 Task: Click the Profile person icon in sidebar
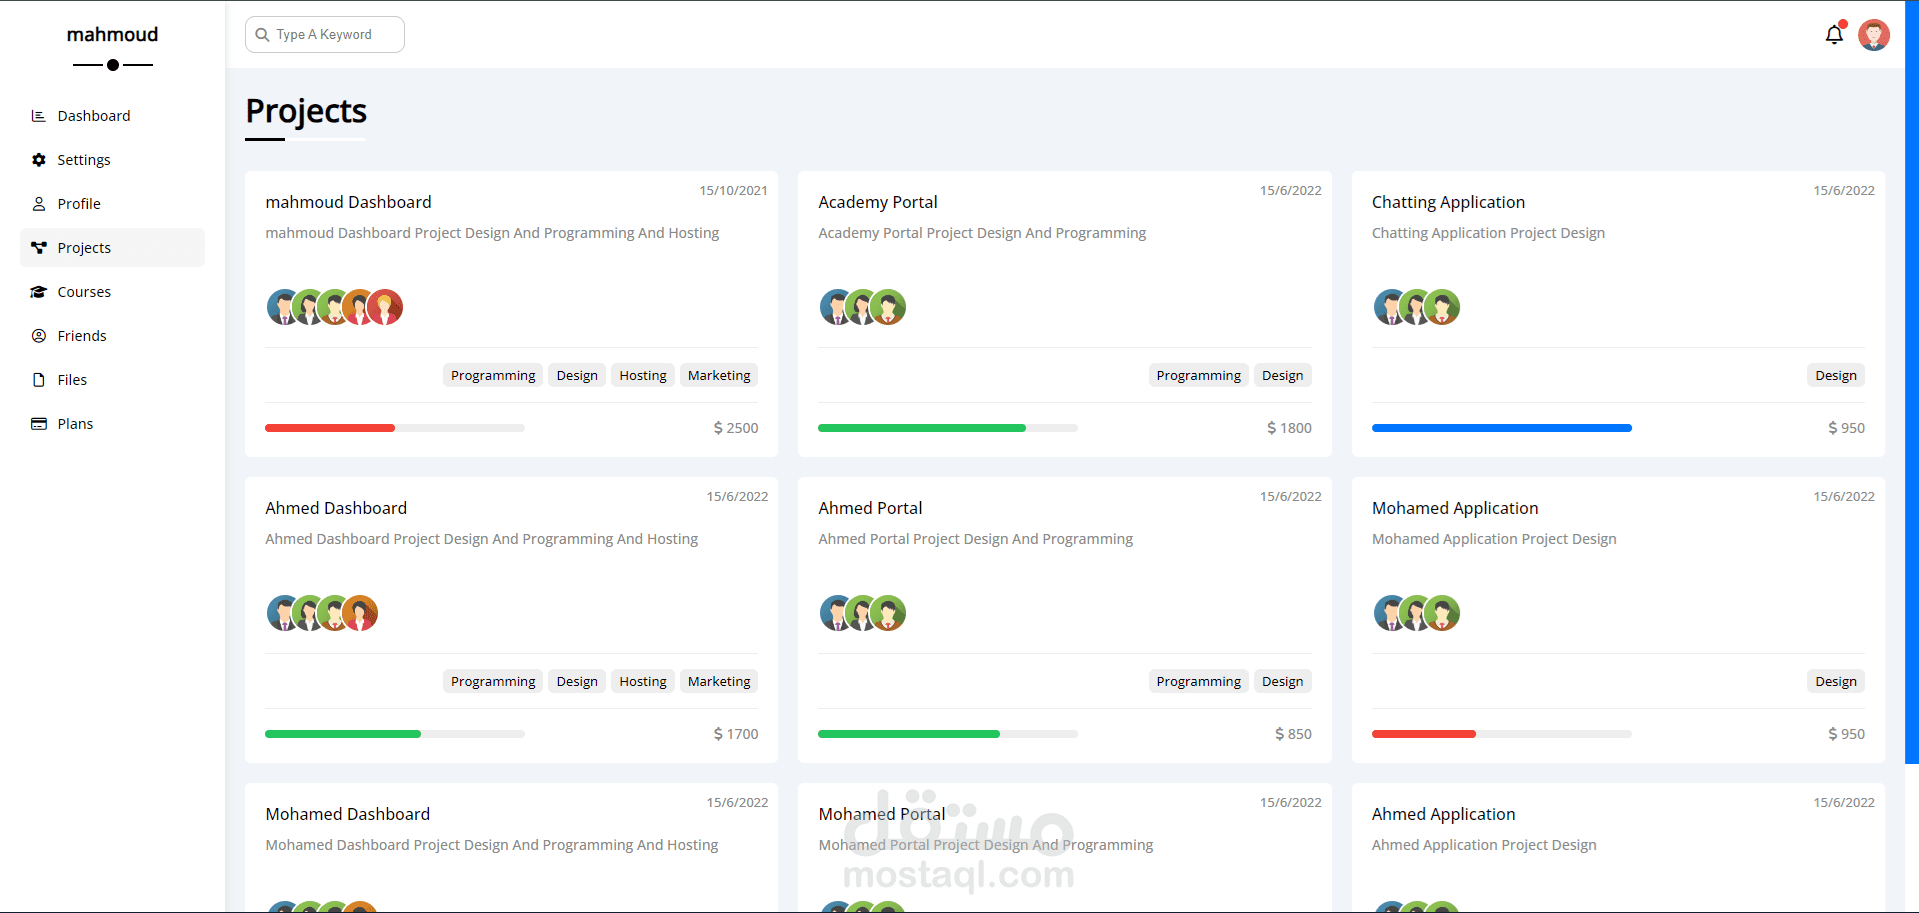39,204
